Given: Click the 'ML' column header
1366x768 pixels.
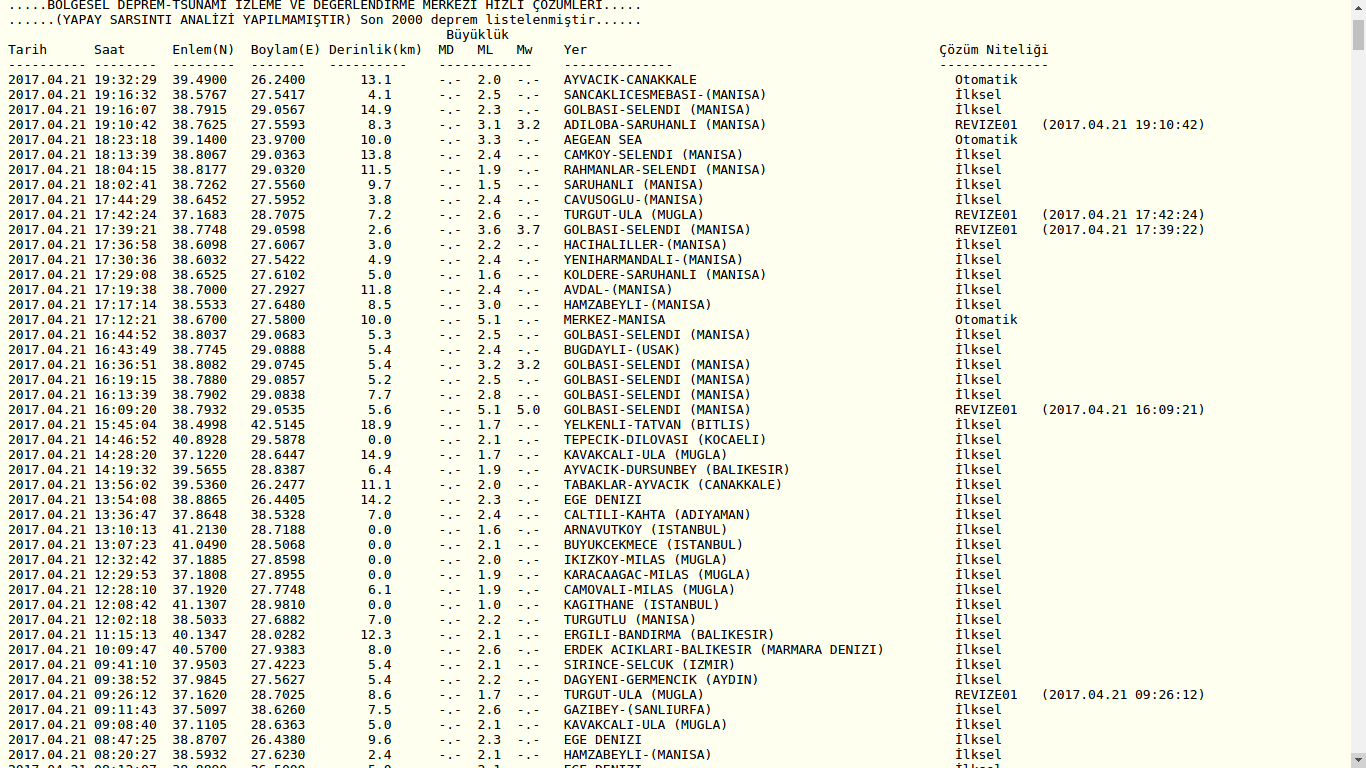Looking at the screenshot, I should (x=485, y=50).
